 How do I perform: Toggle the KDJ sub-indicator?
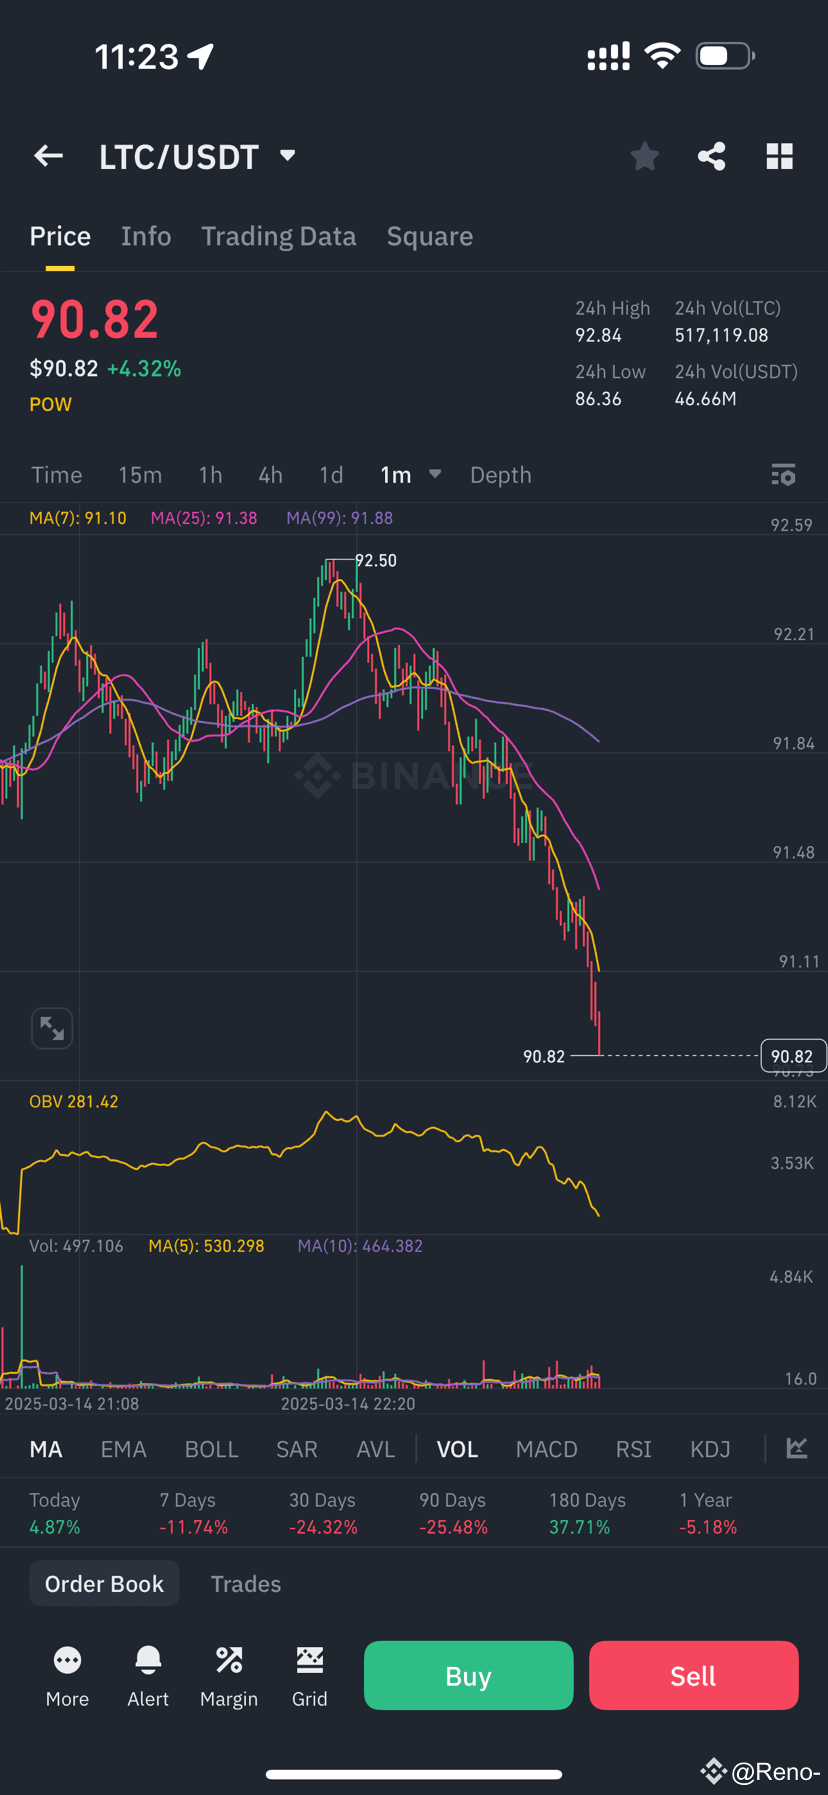coord(711,1449)
